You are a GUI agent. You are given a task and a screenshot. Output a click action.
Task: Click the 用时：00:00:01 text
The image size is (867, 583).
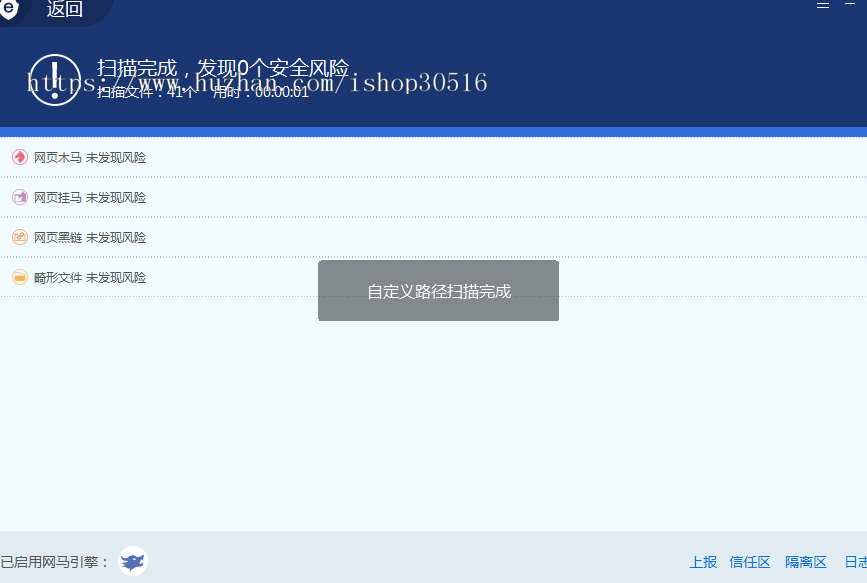click(x=261, y=92)
